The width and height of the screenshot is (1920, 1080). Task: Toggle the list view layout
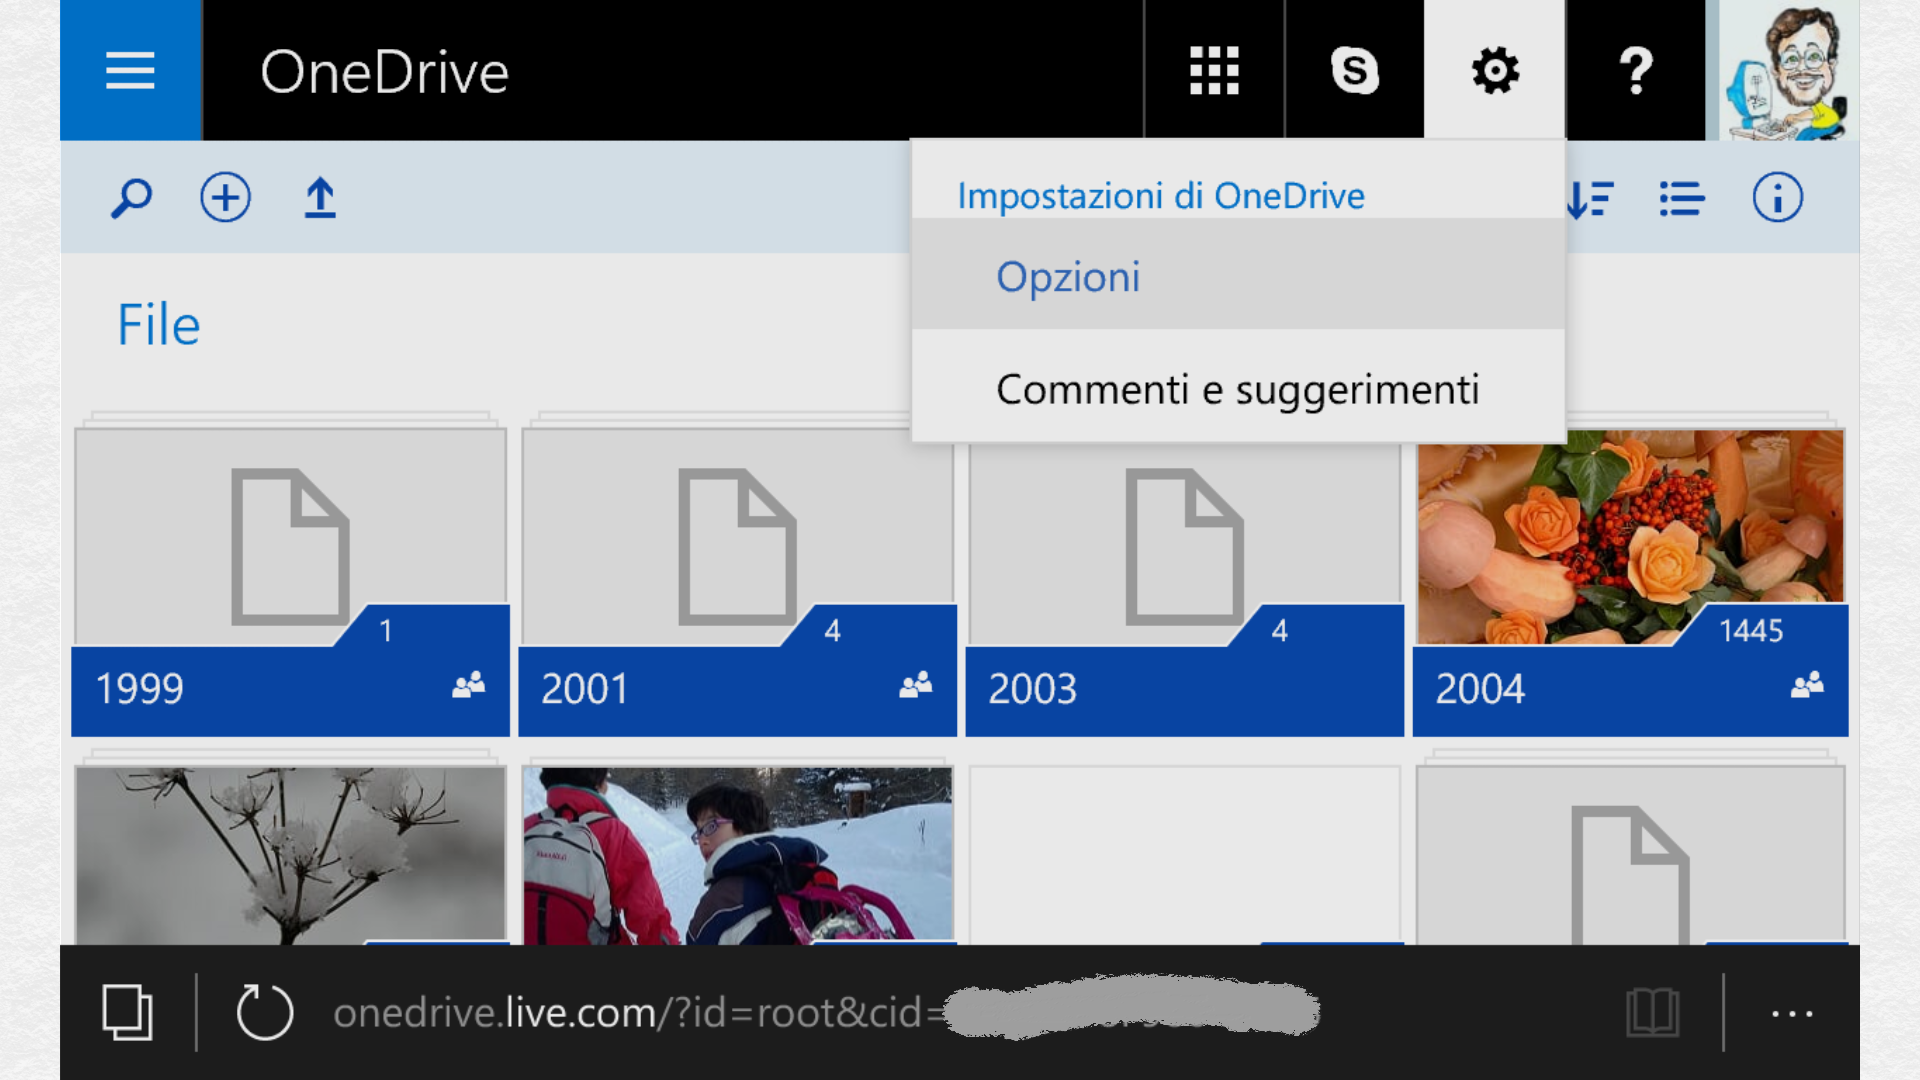click(1682, 199)
